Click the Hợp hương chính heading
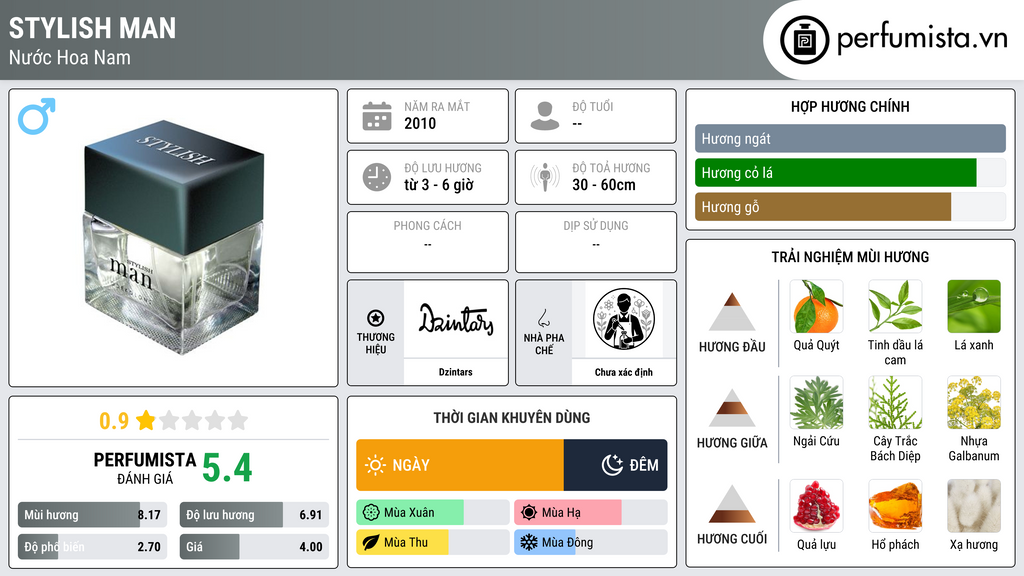The width and height of the screenshot is (1024, 576). (x=850, y=106)
